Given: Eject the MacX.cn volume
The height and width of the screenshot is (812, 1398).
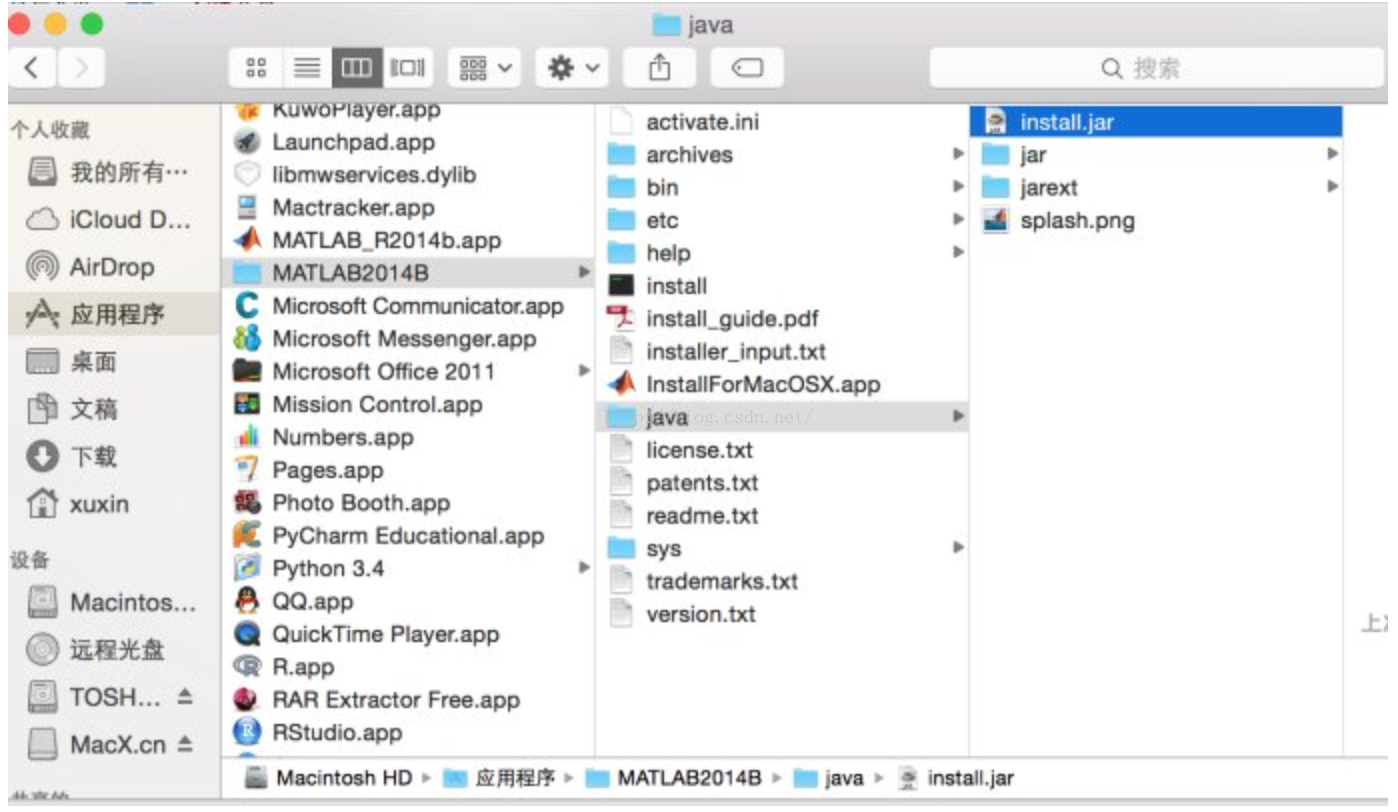Looking at the screenshot, I should point(185,744).
